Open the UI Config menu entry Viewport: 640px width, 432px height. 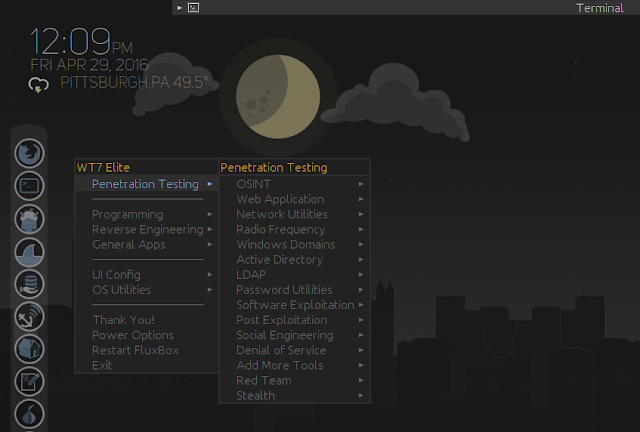click(147, 274)
